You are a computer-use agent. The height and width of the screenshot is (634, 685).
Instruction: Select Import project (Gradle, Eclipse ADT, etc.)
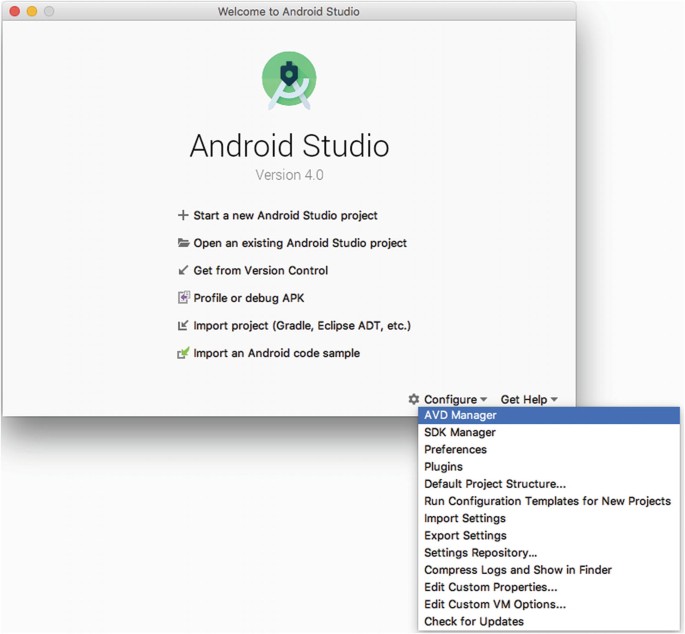pyautogui.click(x=302, y=325)
